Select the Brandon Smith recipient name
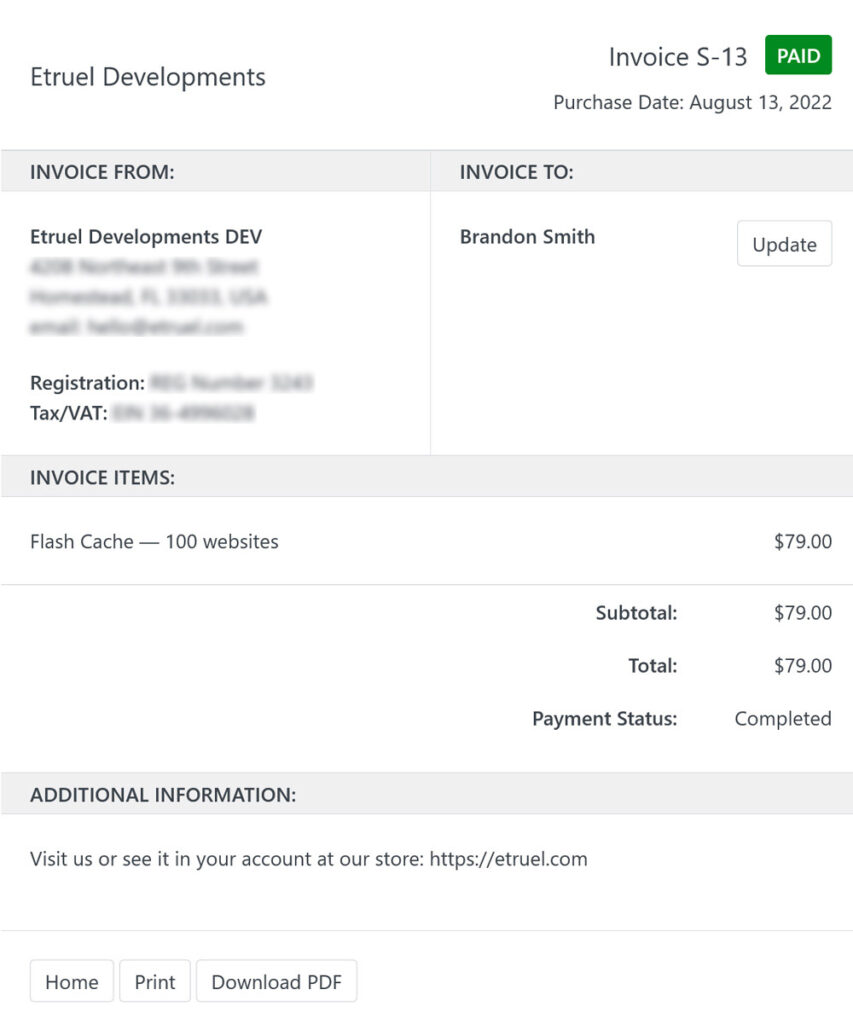 [x=527, y=237]
